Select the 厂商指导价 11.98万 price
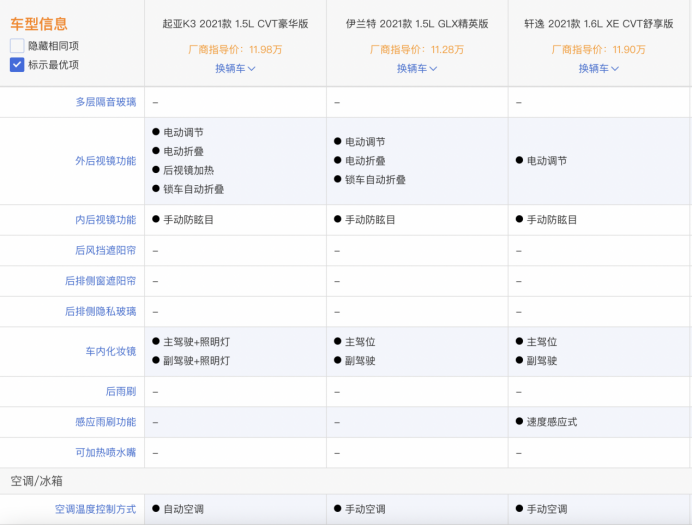 pyautogui.click(x=235, y=49)
